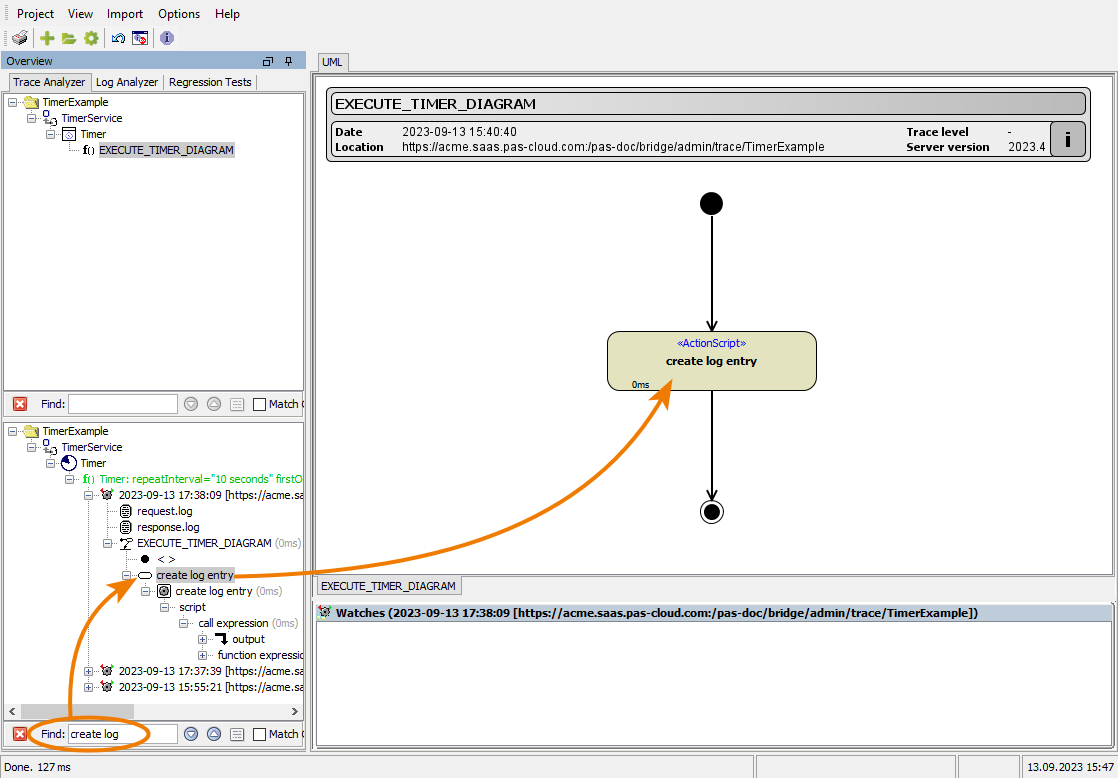Click the lower Find input field
This screenshot has height=778, width=1118.
[122, 734]
